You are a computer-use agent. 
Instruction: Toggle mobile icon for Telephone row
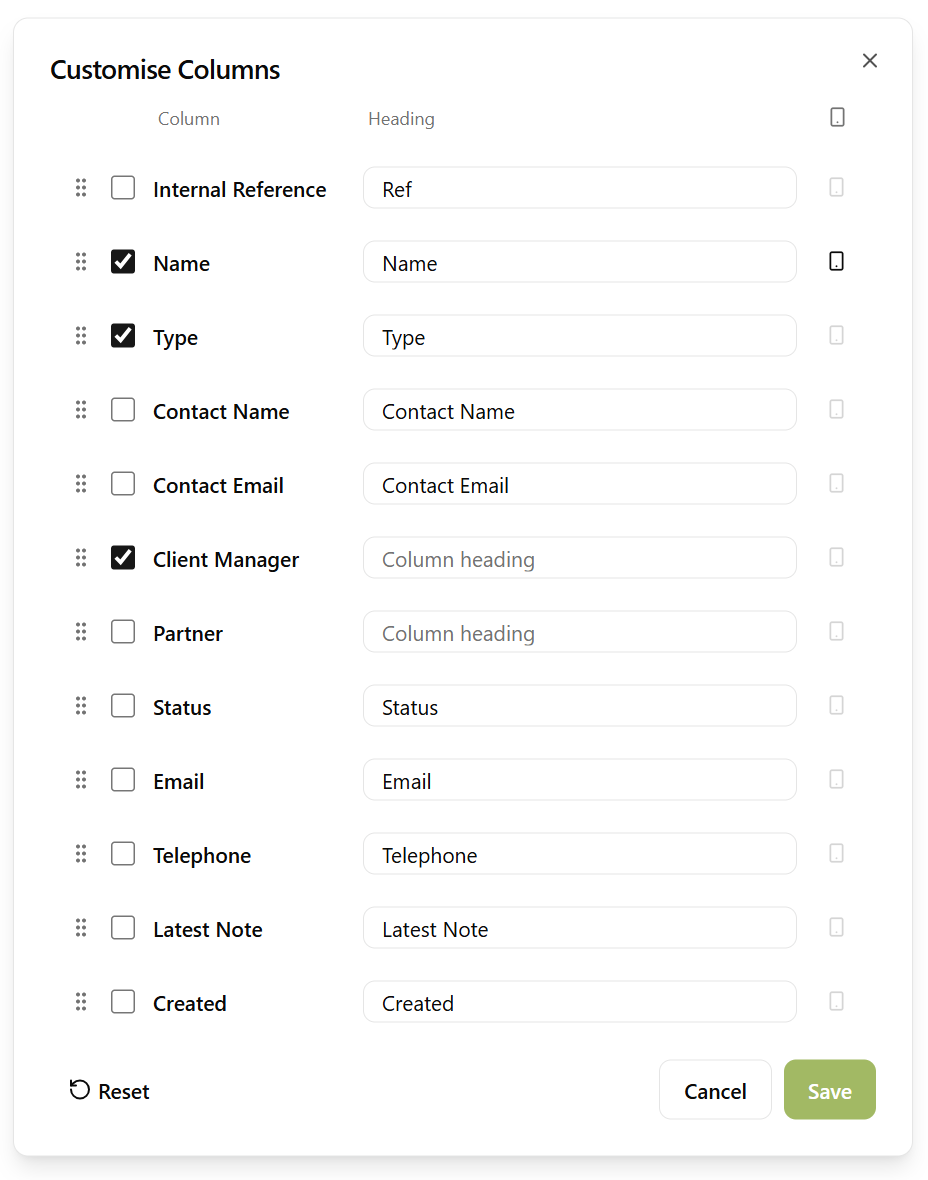point(836,853)
